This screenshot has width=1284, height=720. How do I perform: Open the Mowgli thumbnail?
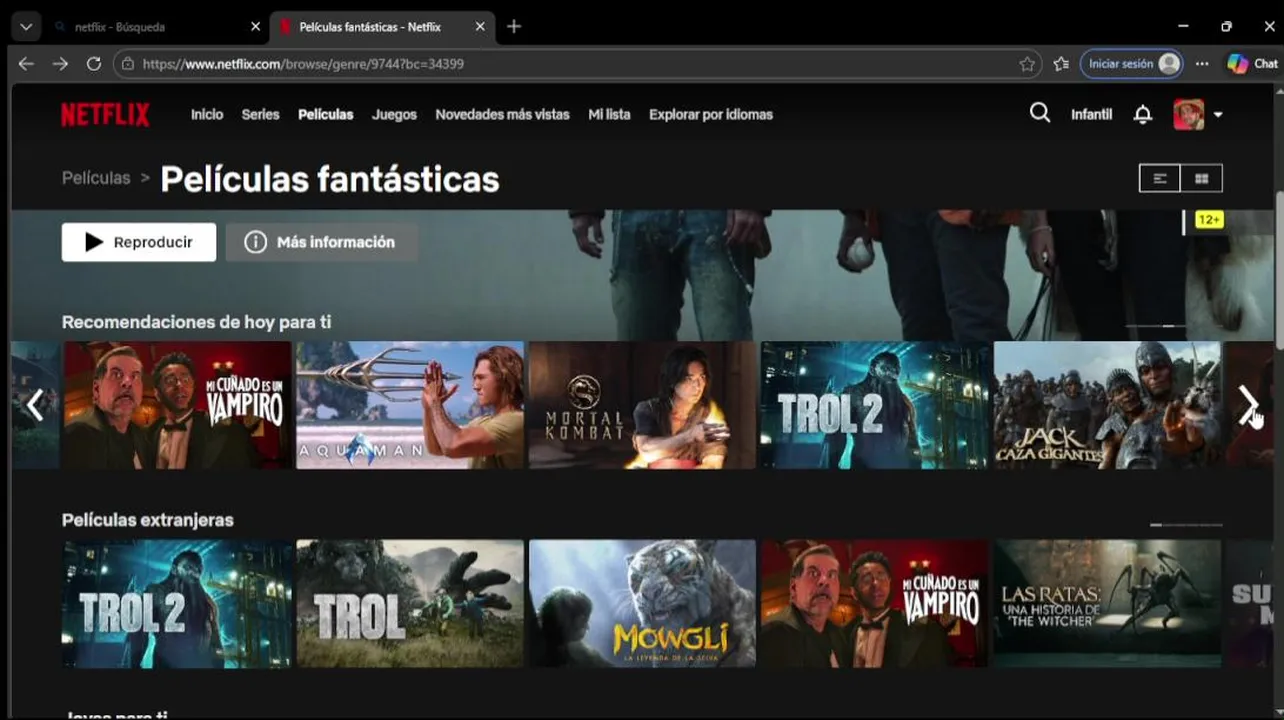pyautogui.click(x=642, y=604)
